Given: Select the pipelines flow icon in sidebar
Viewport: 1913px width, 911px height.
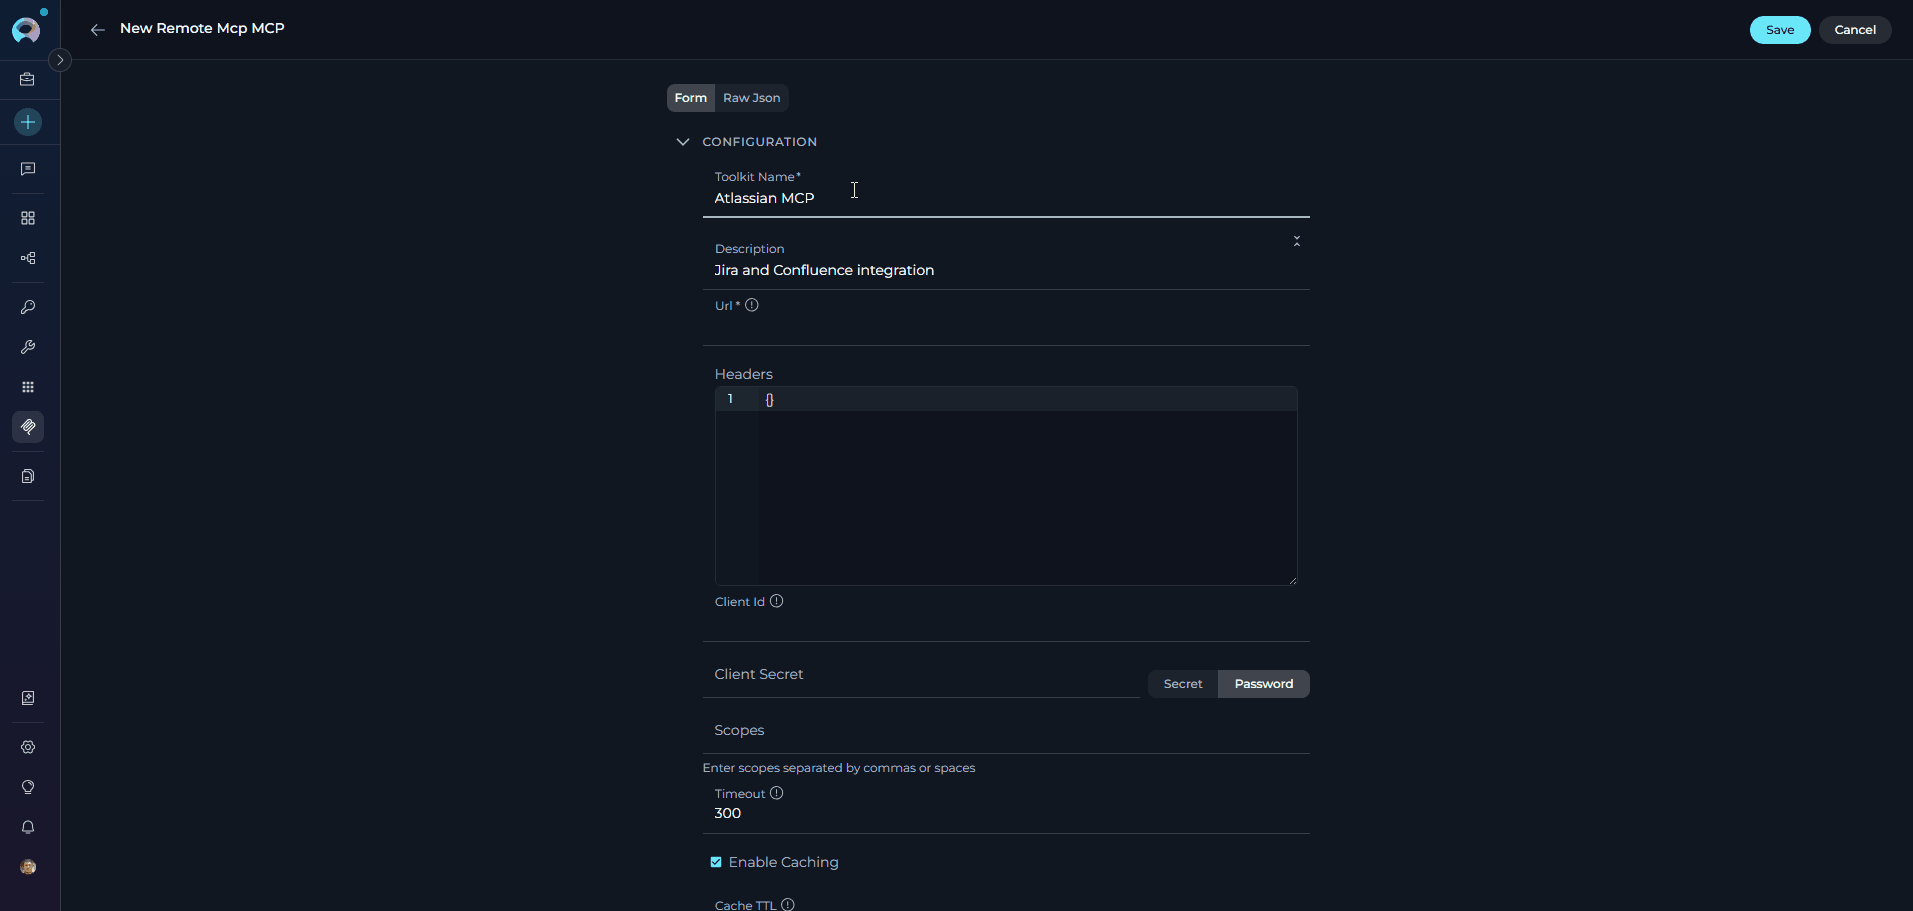Looking at the screenshot, I should (x=27, y=258).
